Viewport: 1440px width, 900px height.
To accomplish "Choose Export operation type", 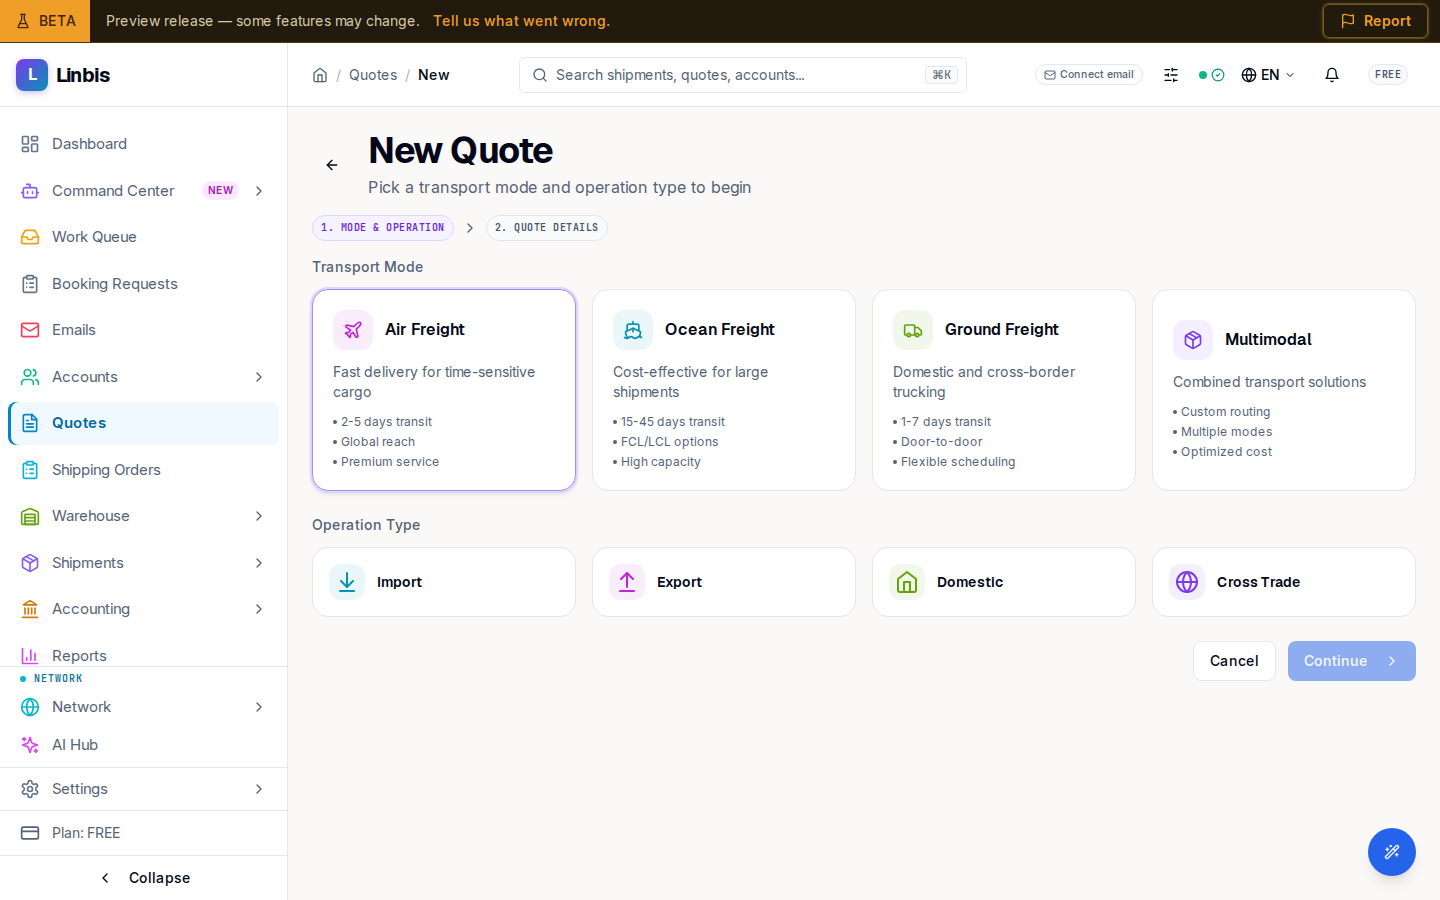I will tap(724, 582).
